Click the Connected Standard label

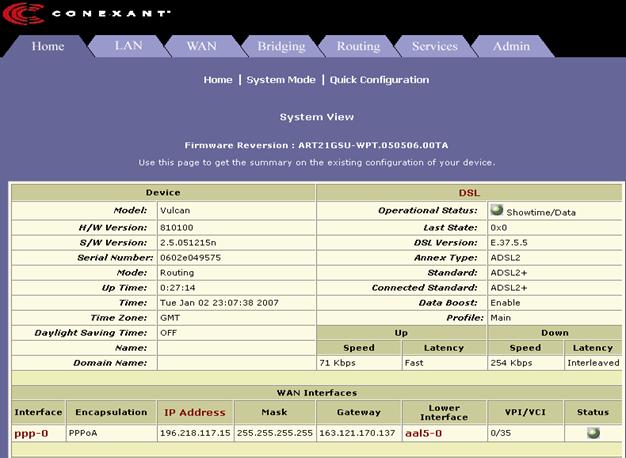pos(424,288)
